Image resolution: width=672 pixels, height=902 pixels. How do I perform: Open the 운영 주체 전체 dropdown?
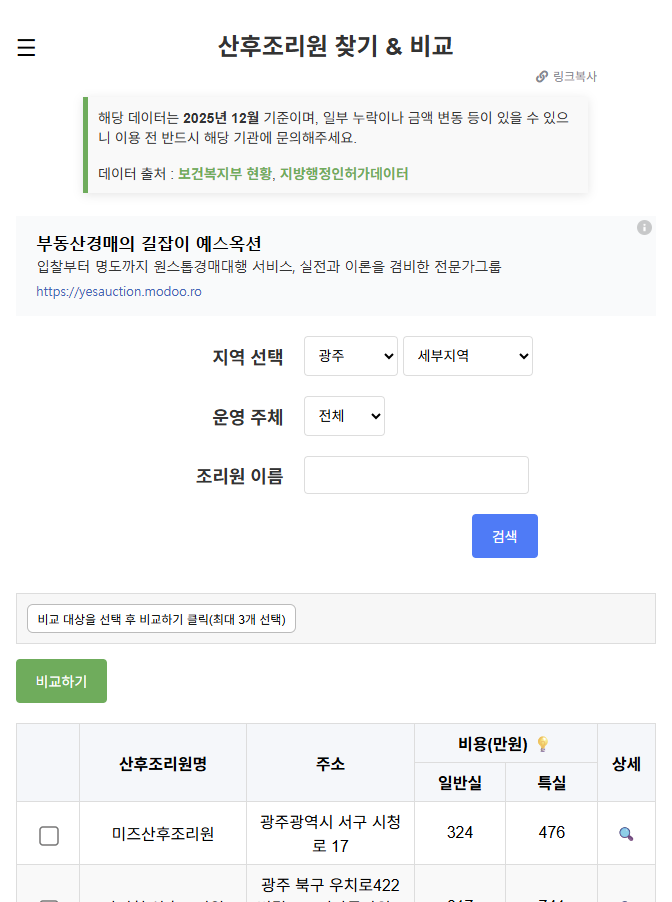(344, 416)
